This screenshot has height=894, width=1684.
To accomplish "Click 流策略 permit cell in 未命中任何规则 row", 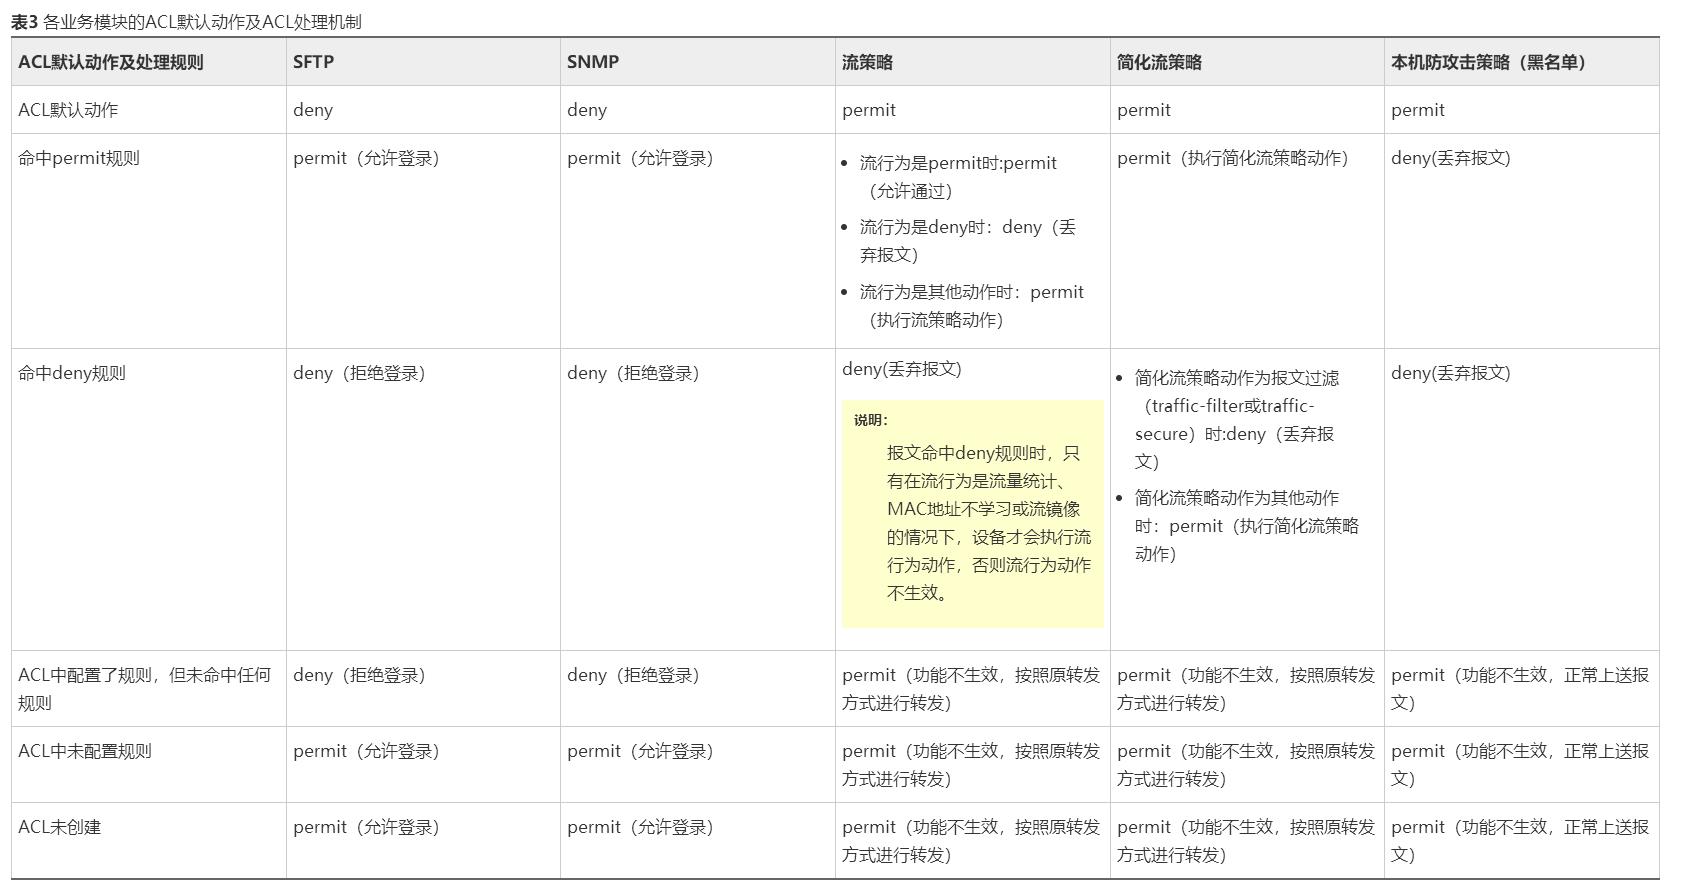I will pos(971,689).
